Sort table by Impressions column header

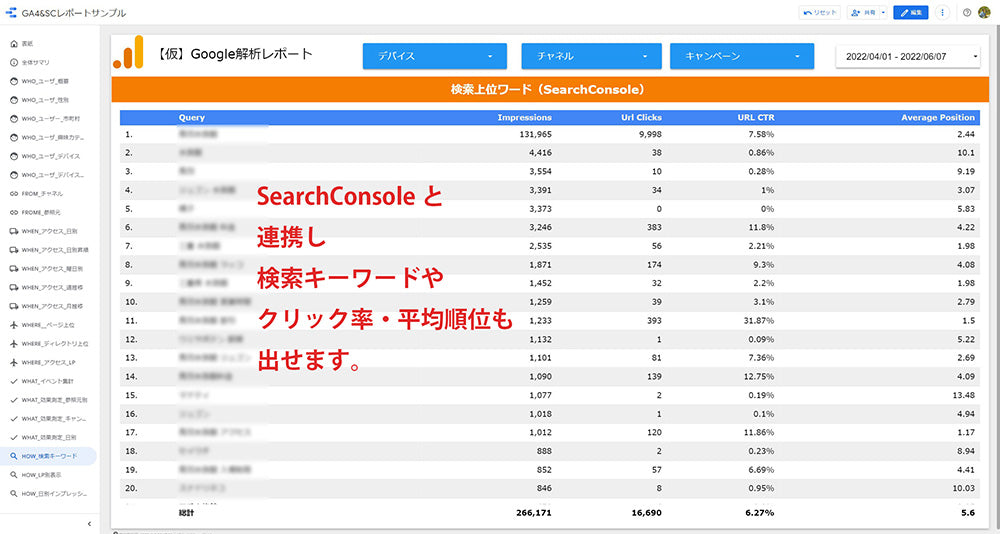[x=524, y=117]
